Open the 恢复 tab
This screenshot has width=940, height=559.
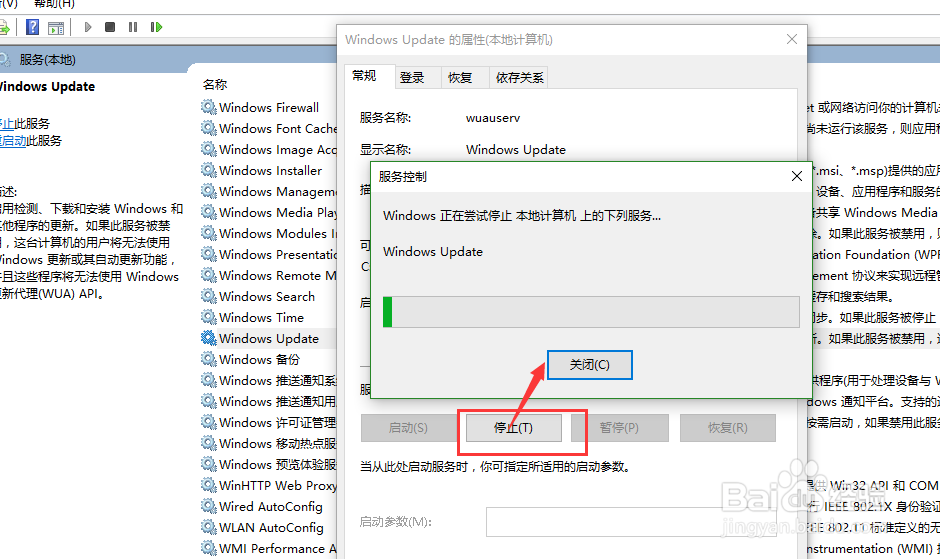click(460, 77)
